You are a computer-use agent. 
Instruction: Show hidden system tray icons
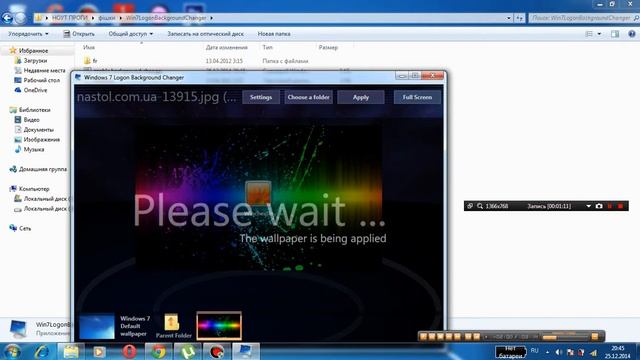coord(547,352)
